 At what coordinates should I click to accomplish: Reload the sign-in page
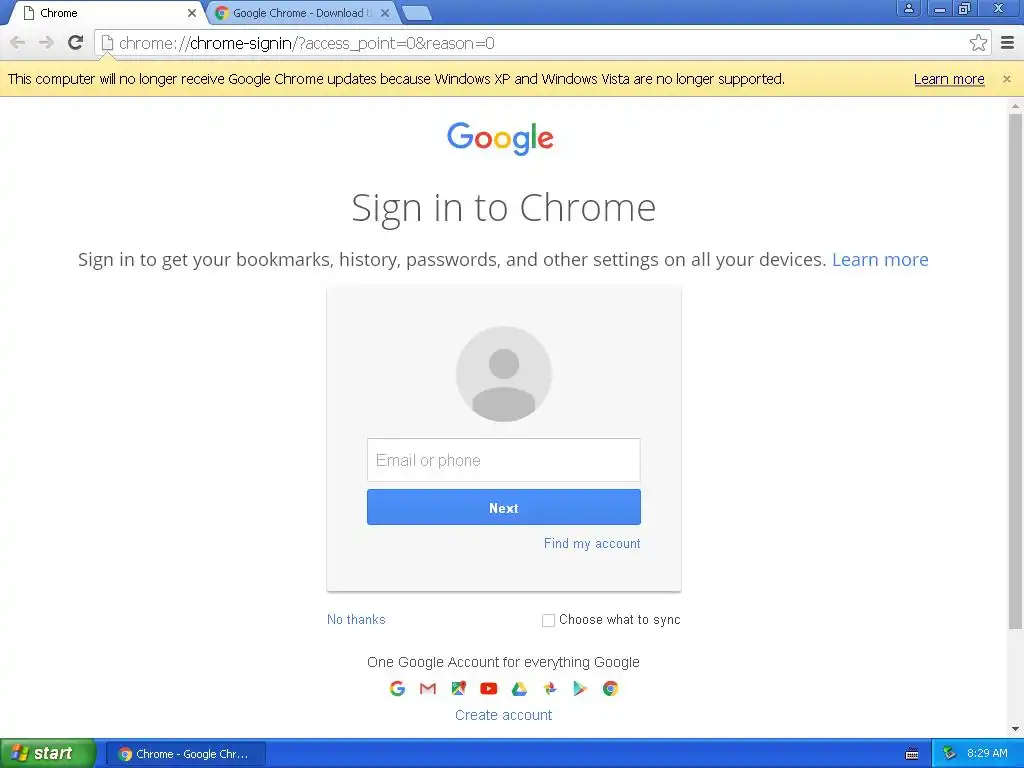coord(76,42)
